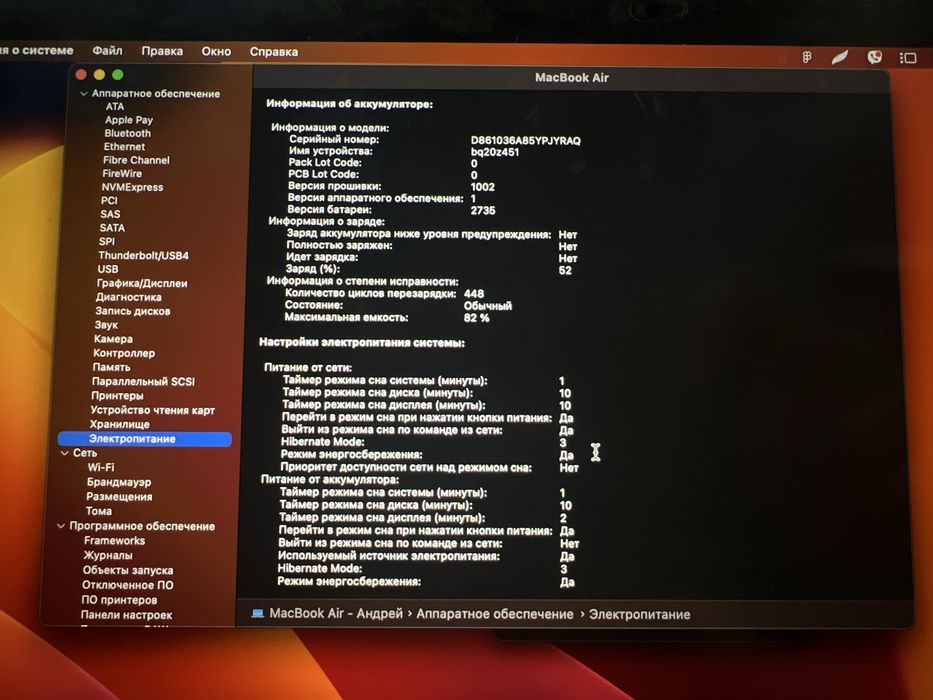933x700 pixels.
Task: Click the serial number D861036A85YPJYRAQ
Action: [525, 141]
